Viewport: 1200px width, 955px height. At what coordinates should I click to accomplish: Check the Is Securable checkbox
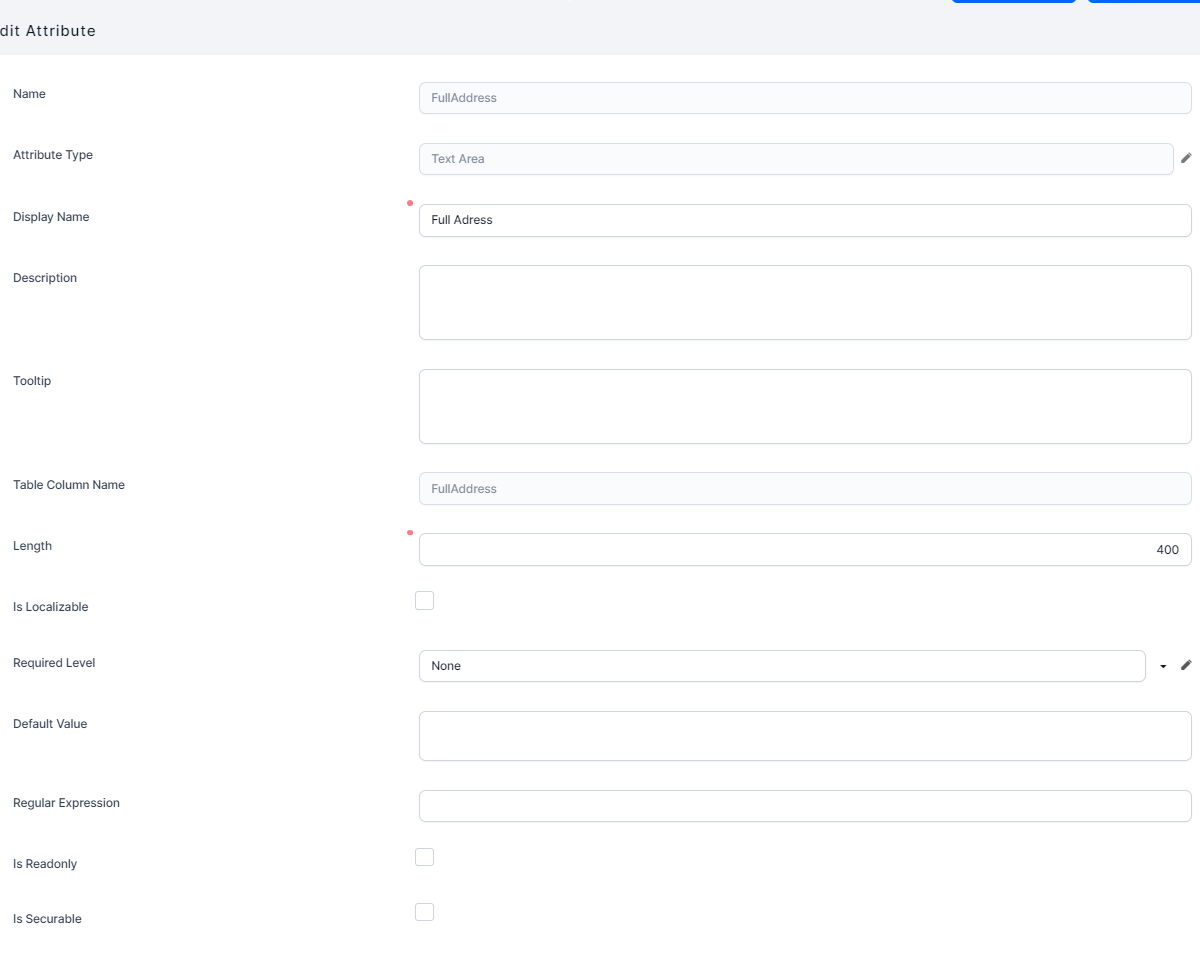pos(424,912)
